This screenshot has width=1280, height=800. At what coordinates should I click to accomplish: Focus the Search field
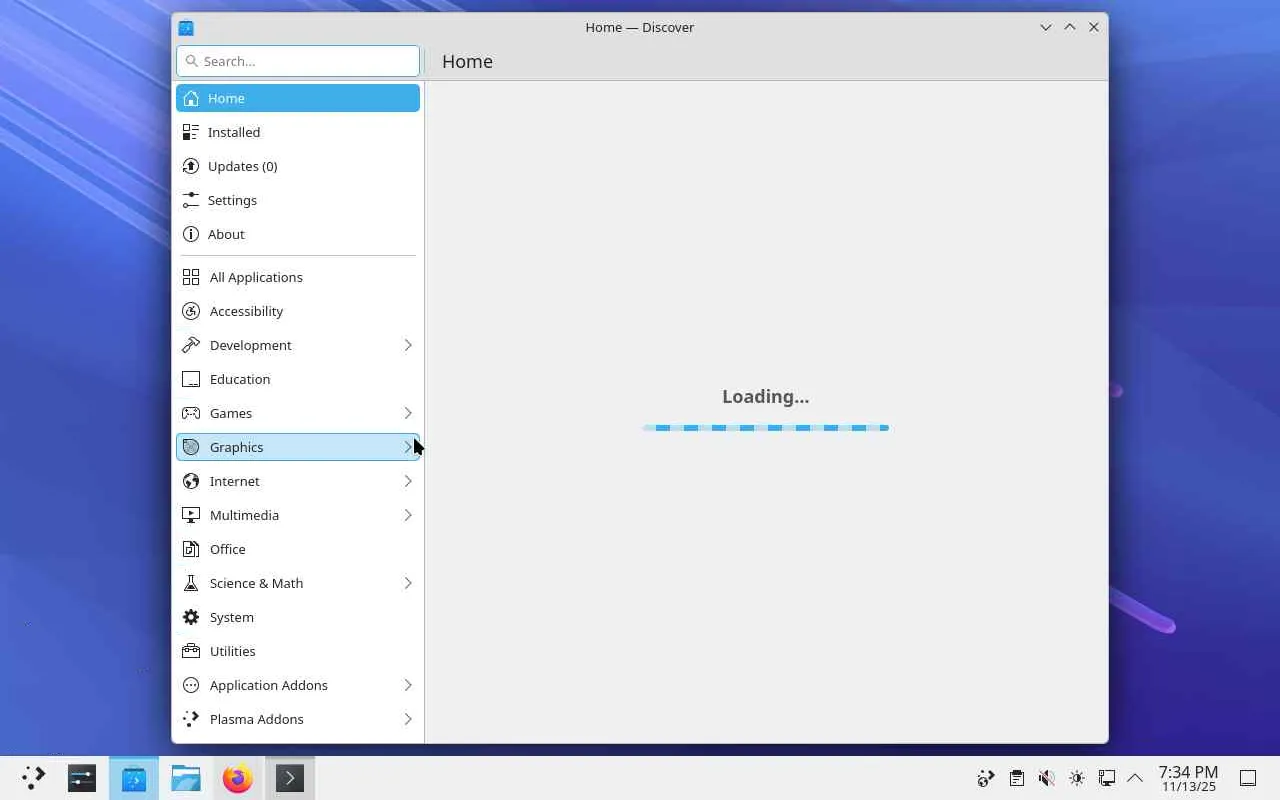coord(298,61)
